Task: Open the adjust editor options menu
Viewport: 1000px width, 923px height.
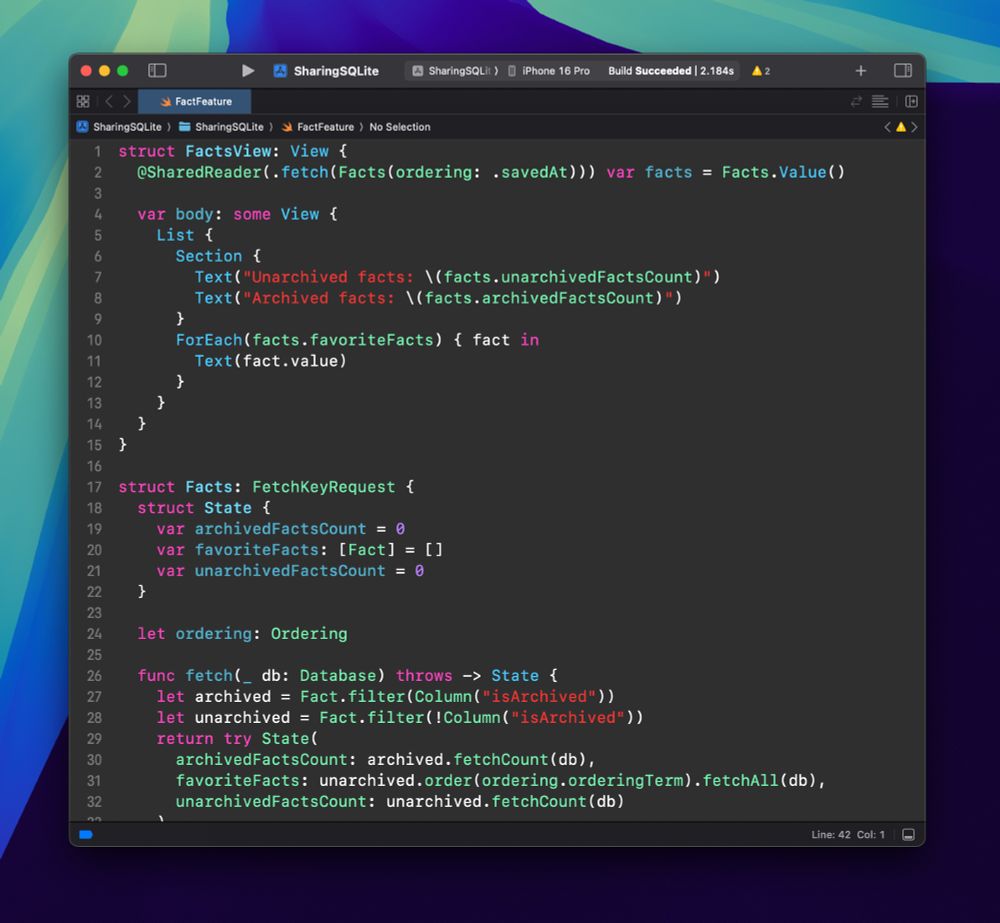Action: [x=879, y=101]
